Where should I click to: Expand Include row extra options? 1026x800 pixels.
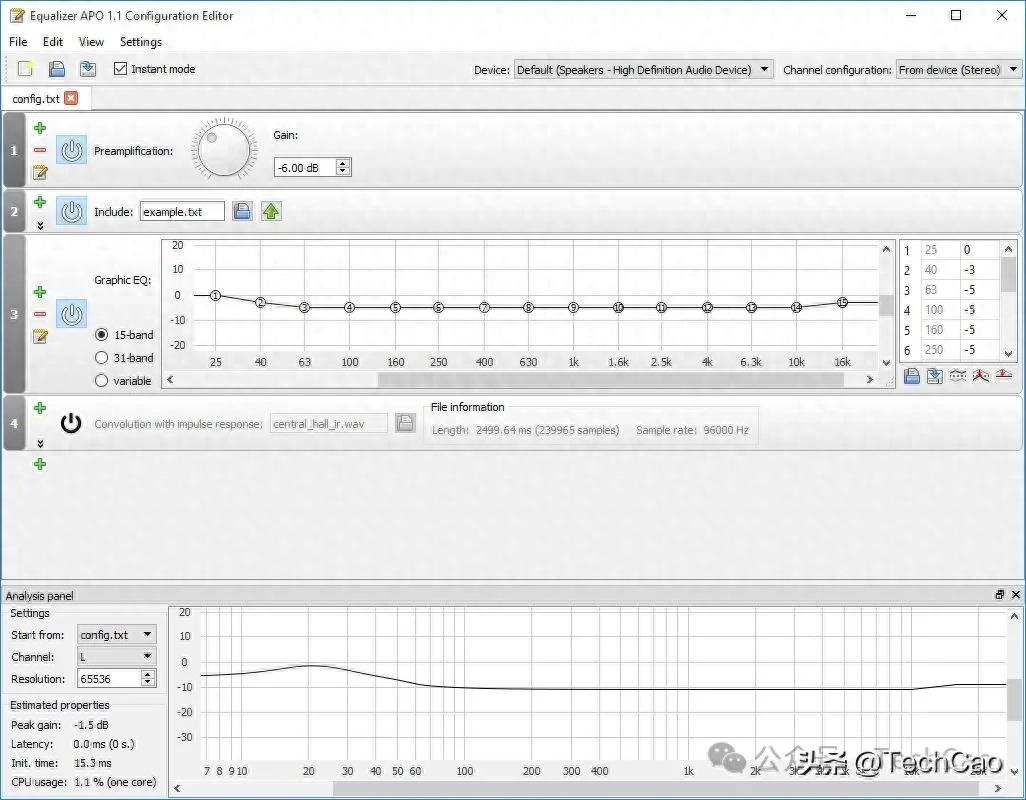tap(40, 225)
